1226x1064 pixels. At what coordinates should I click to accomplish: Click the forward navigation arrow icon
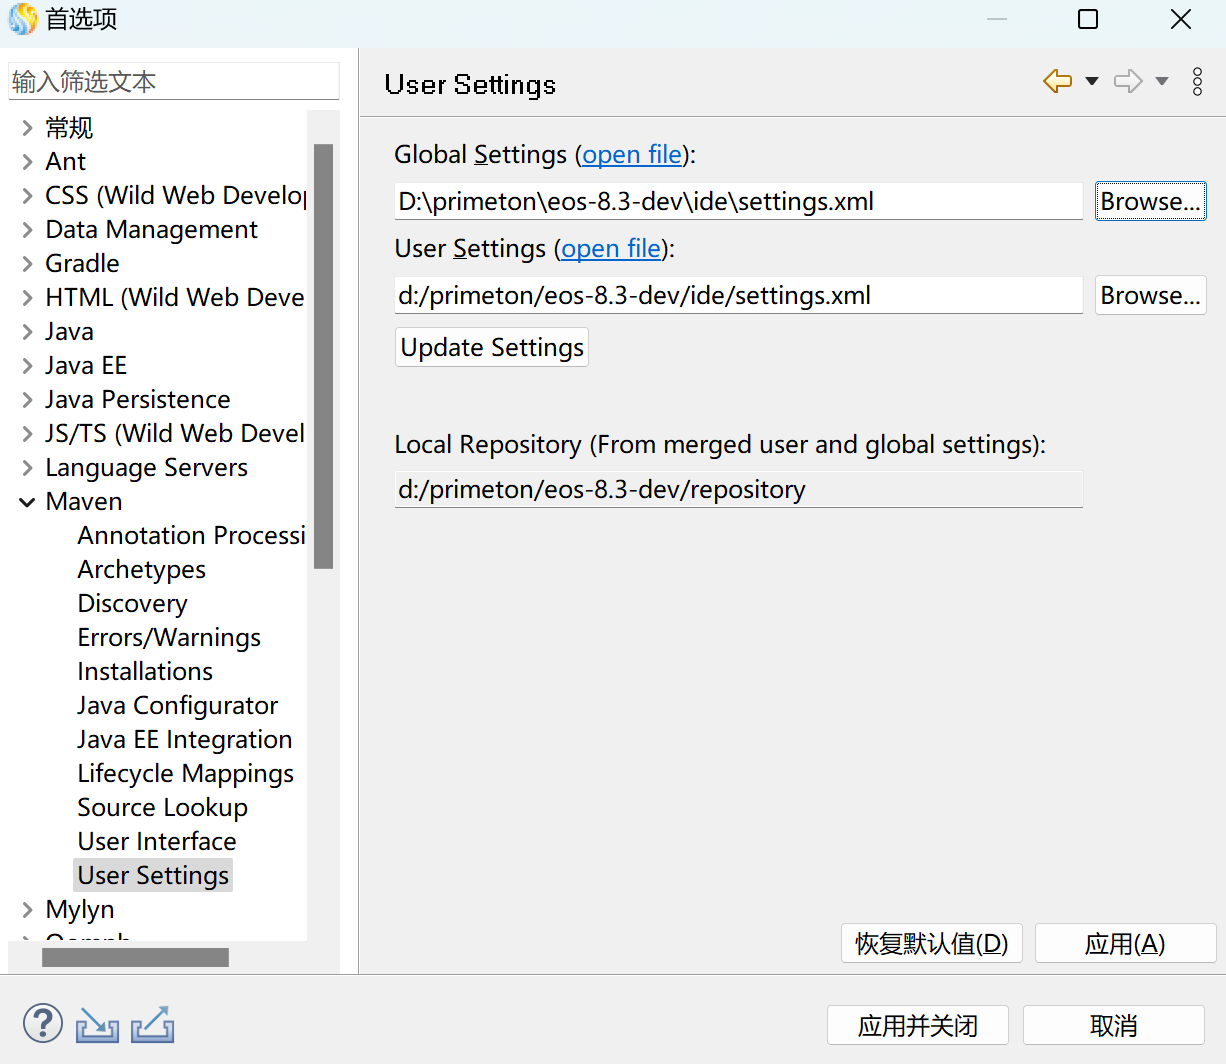click(1128, 82)
